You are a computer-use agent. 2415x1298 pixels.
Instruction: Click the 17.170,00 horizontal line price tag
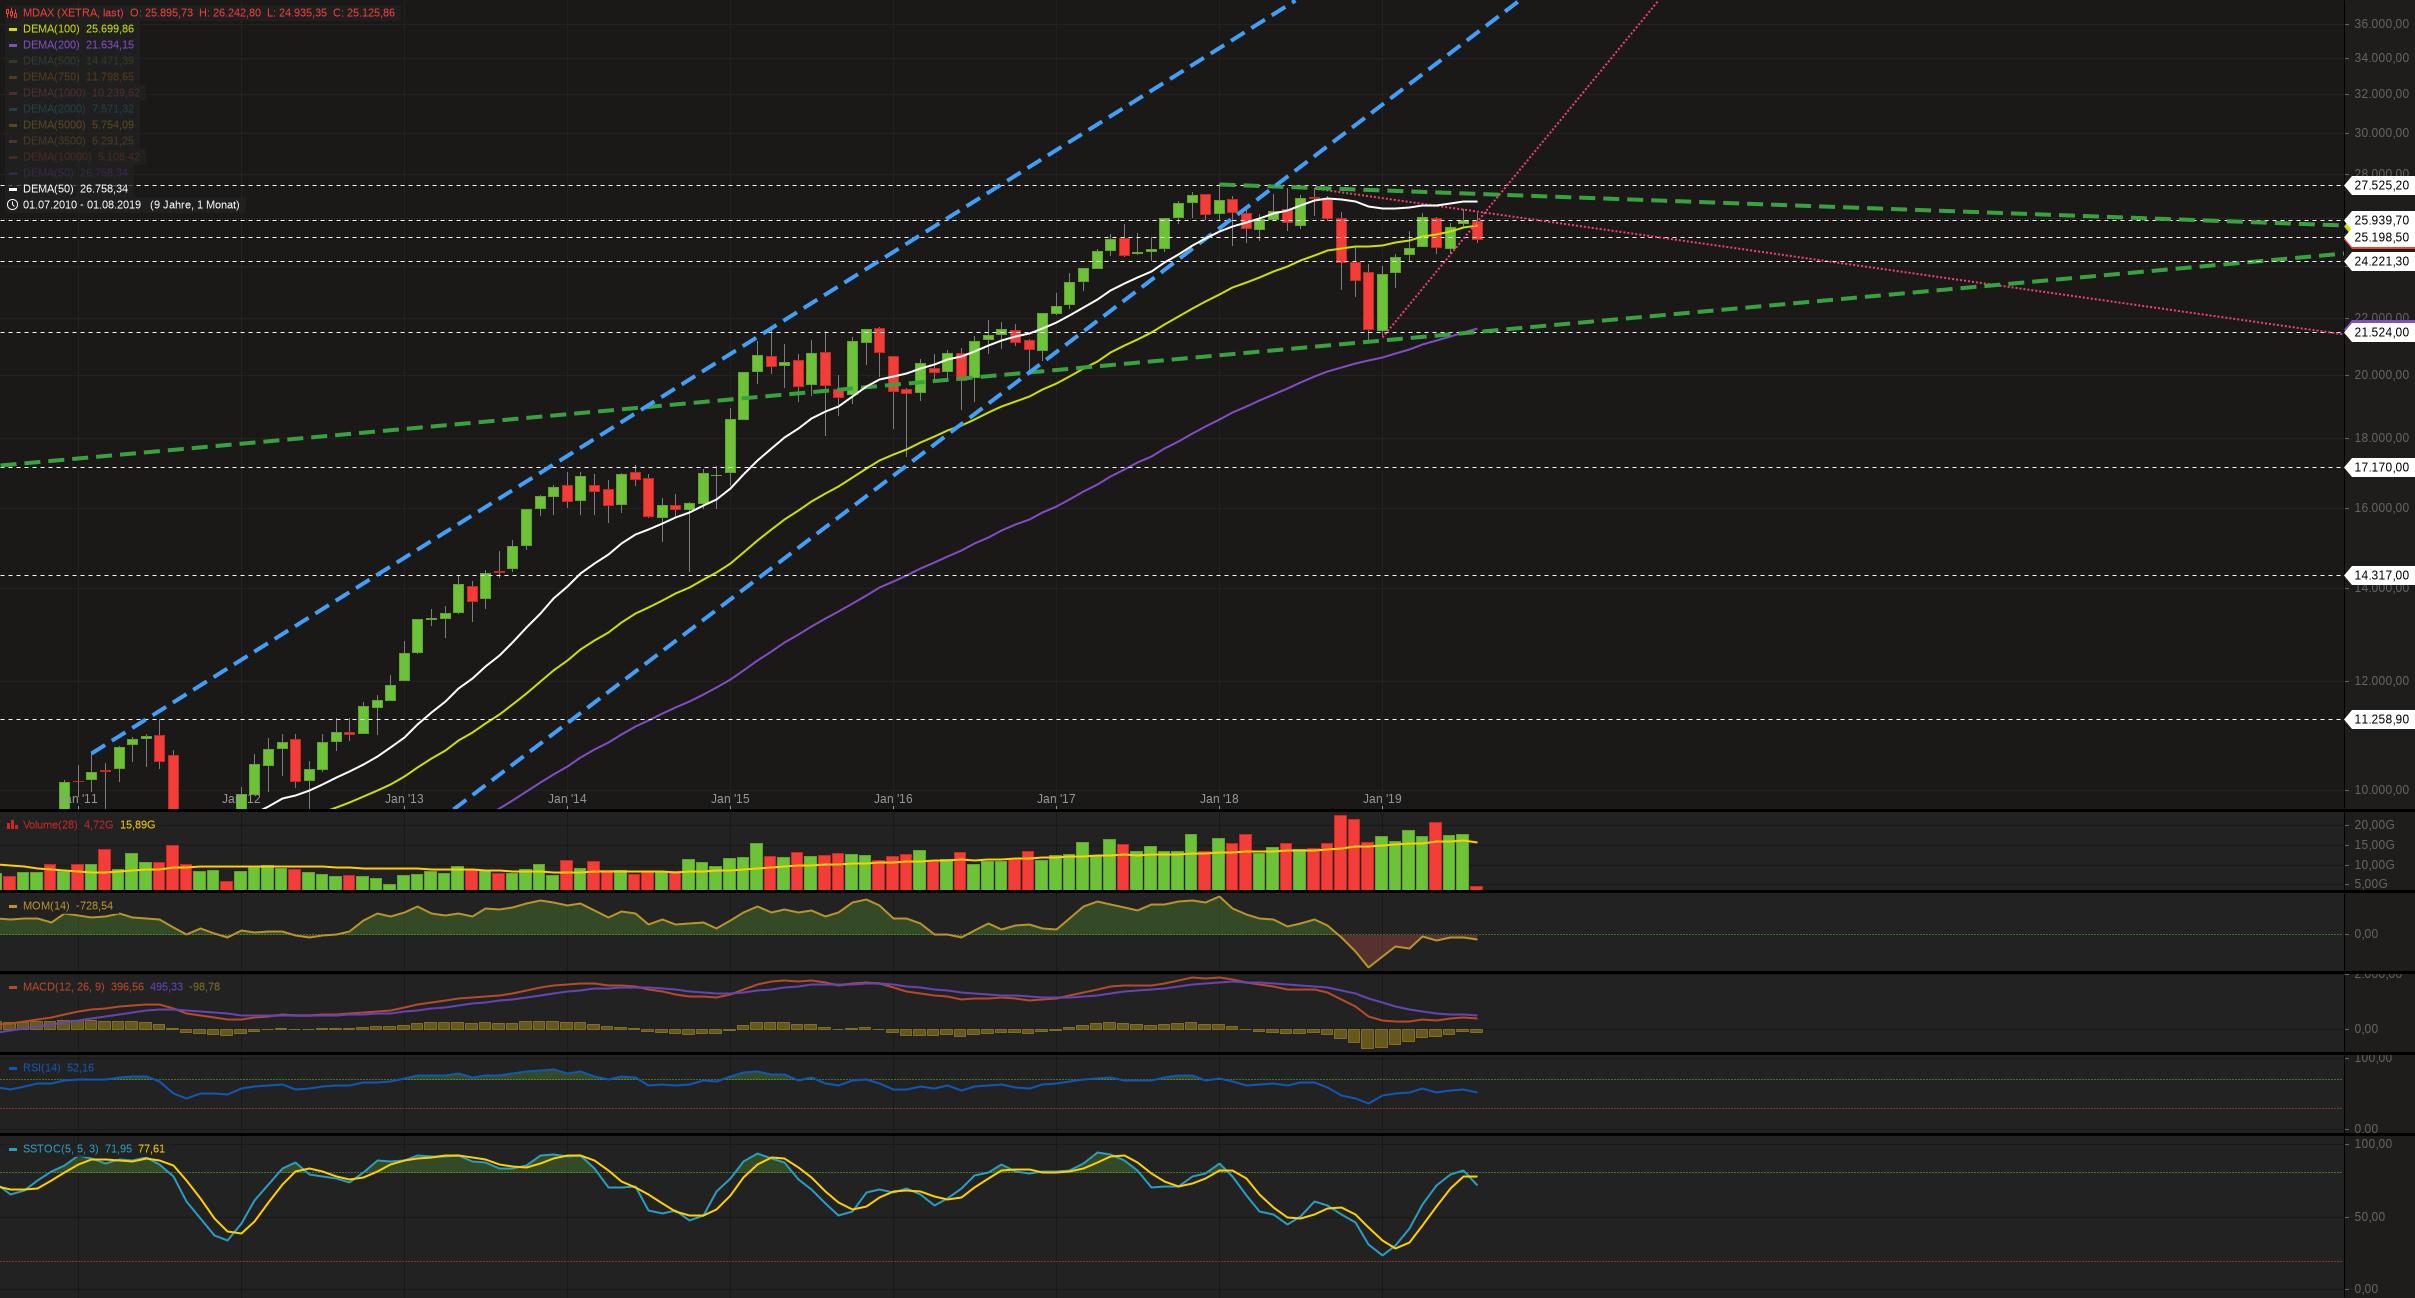click(2379, 467)
